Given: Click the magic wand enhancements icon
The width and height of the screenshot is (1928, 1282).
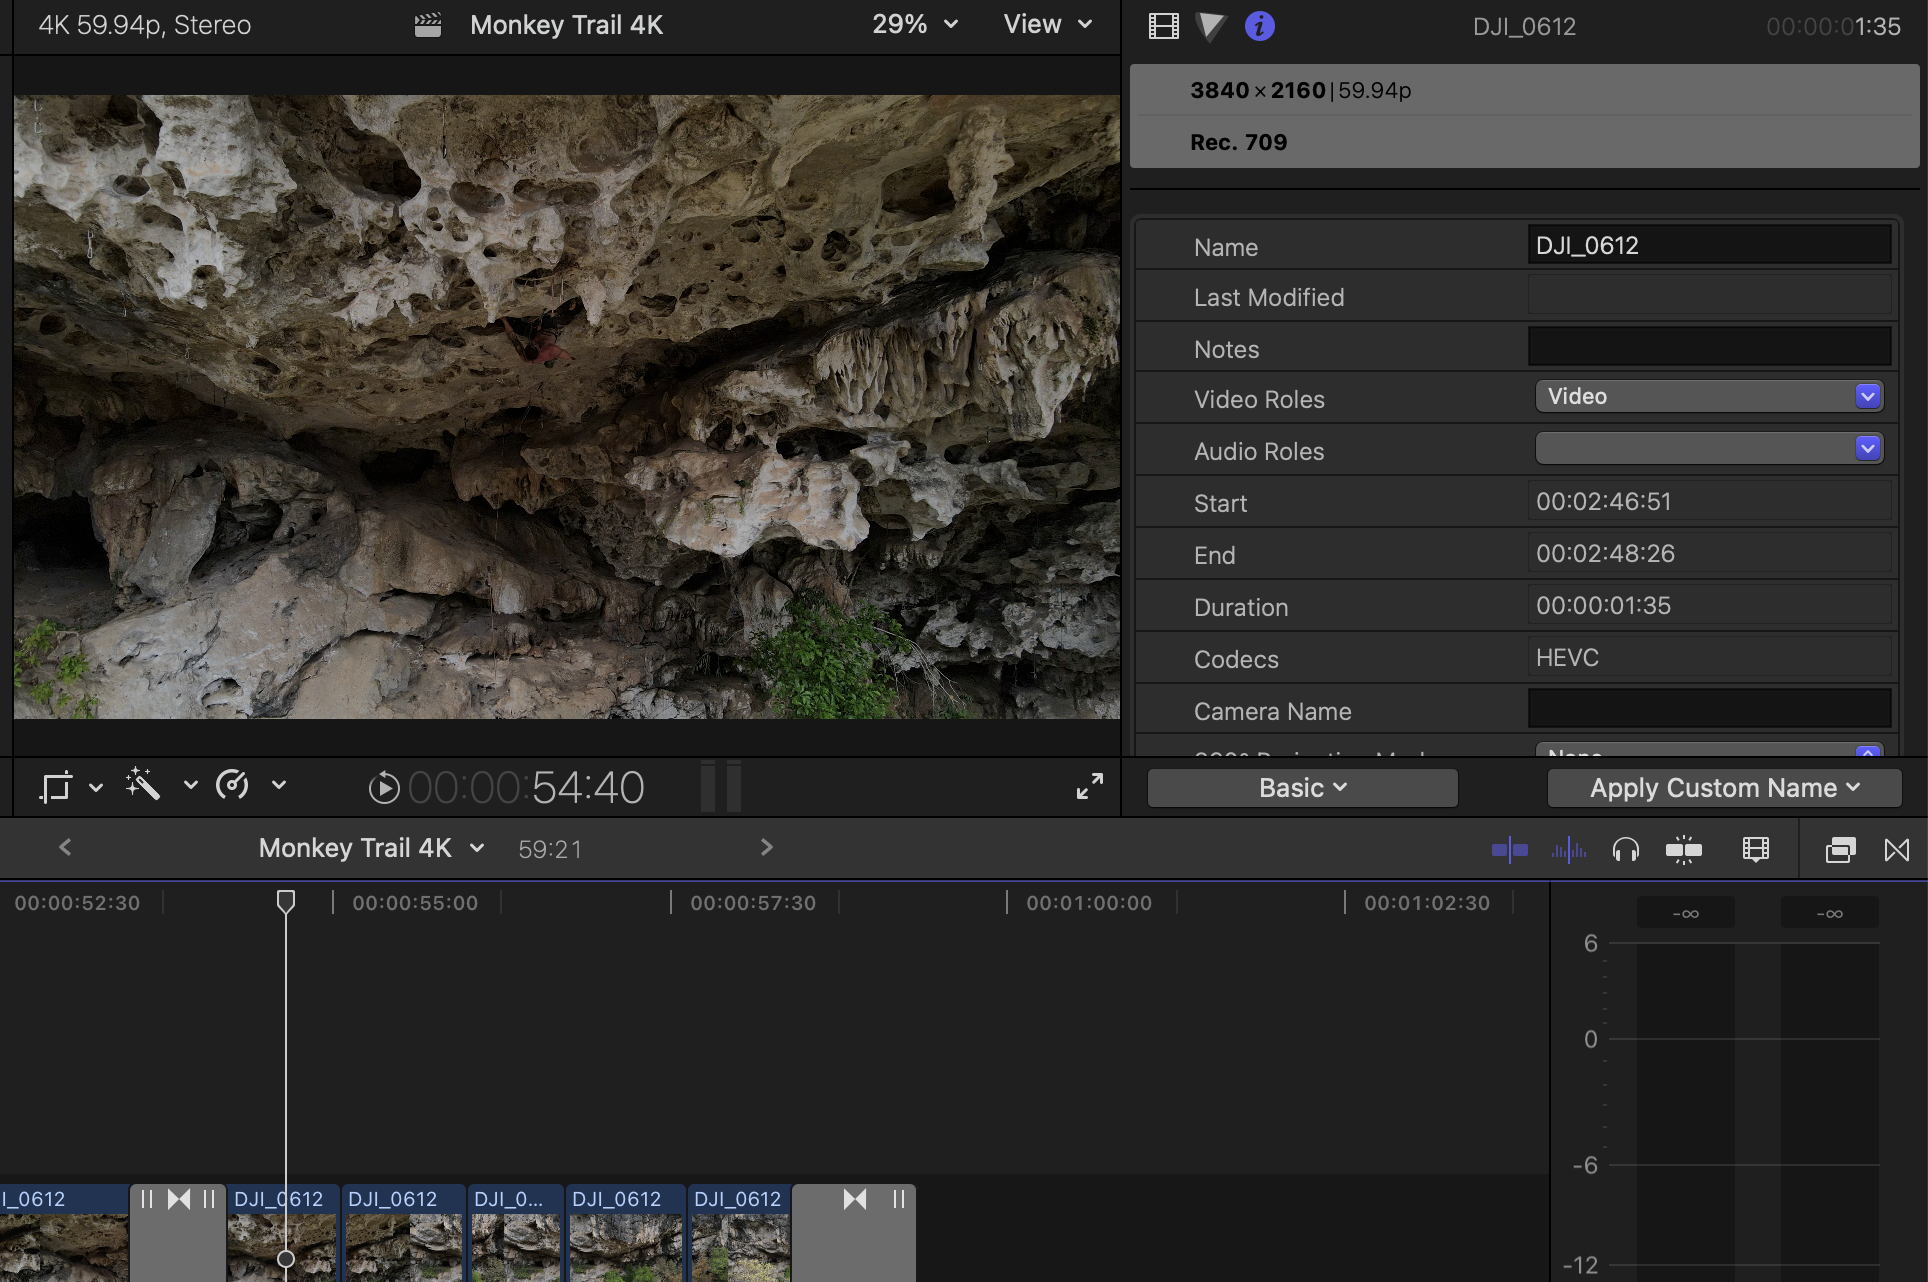Looking at the screenshot, I should [143, 785].
